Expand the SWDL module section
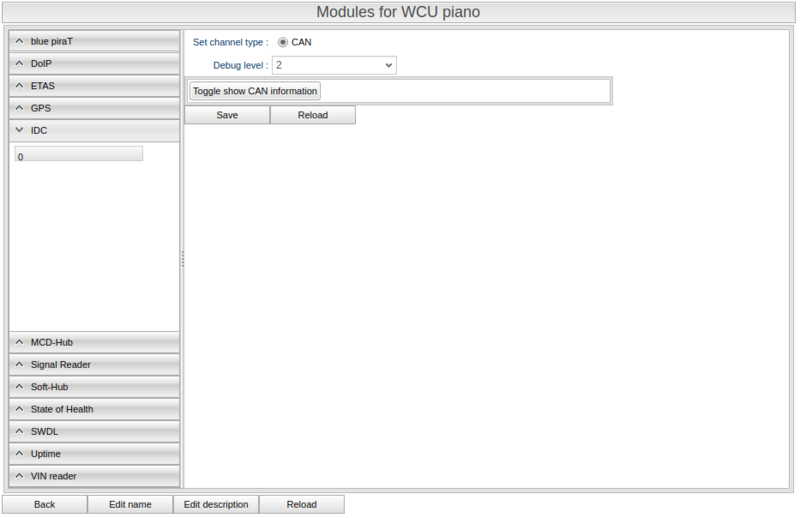This screenshot has width=800, height=518. click(x=94, y=431)
